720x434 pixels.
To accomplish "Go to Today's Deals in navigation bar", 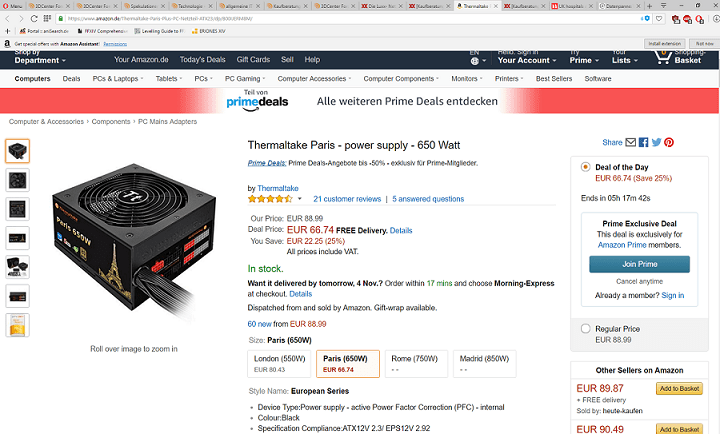I will point(202,60).
